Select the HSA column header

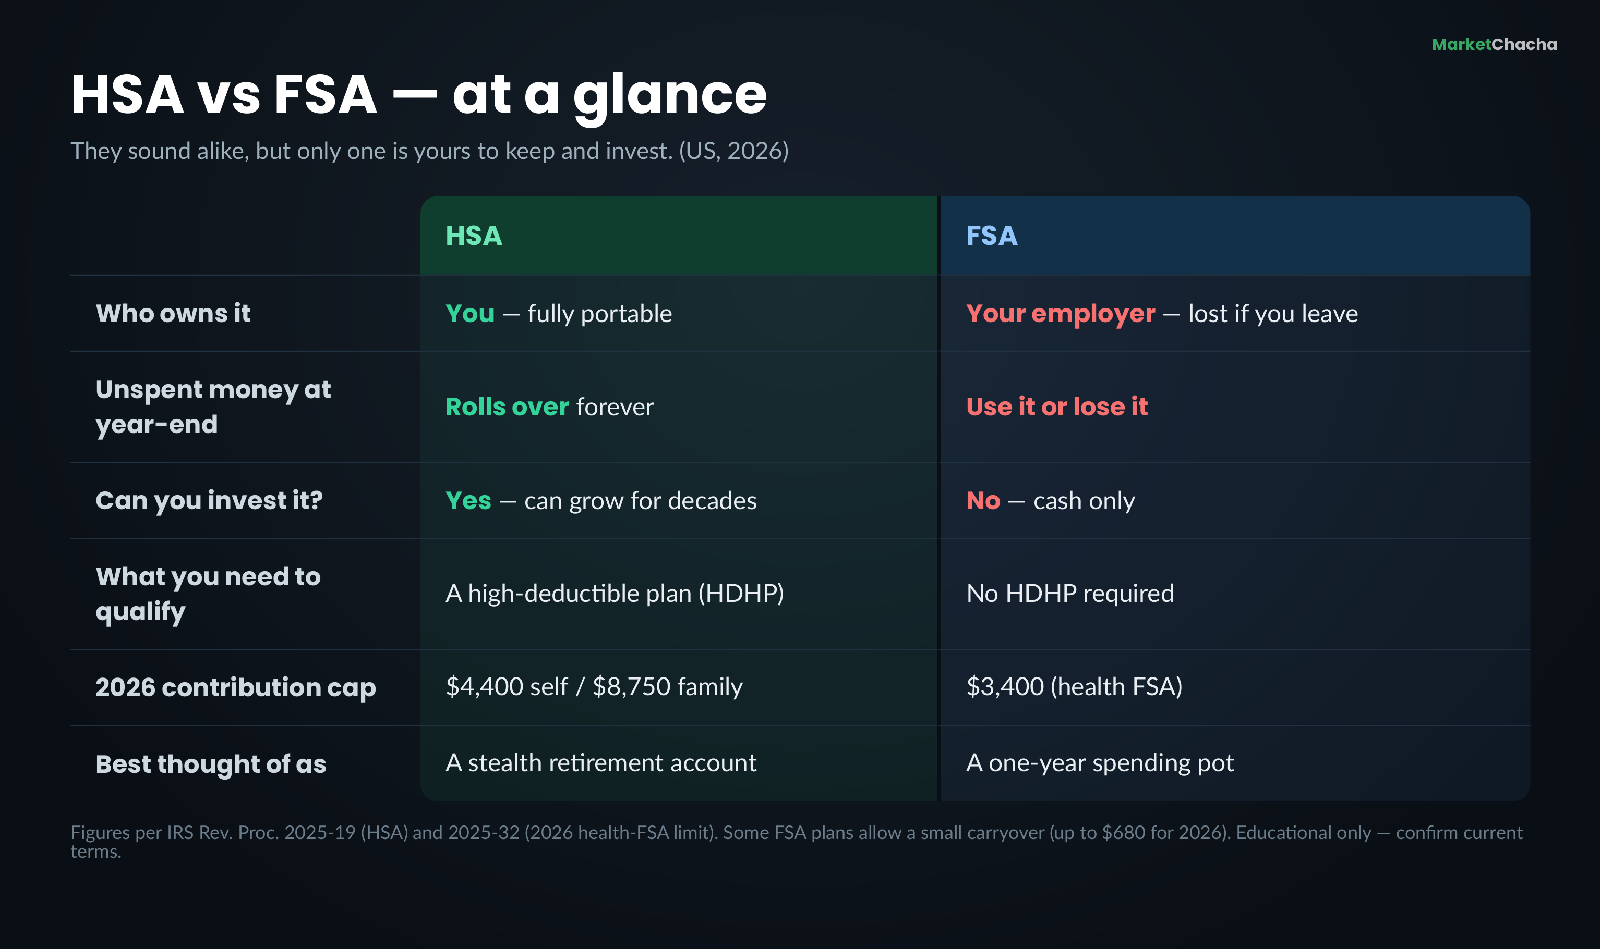click(474, 236)
